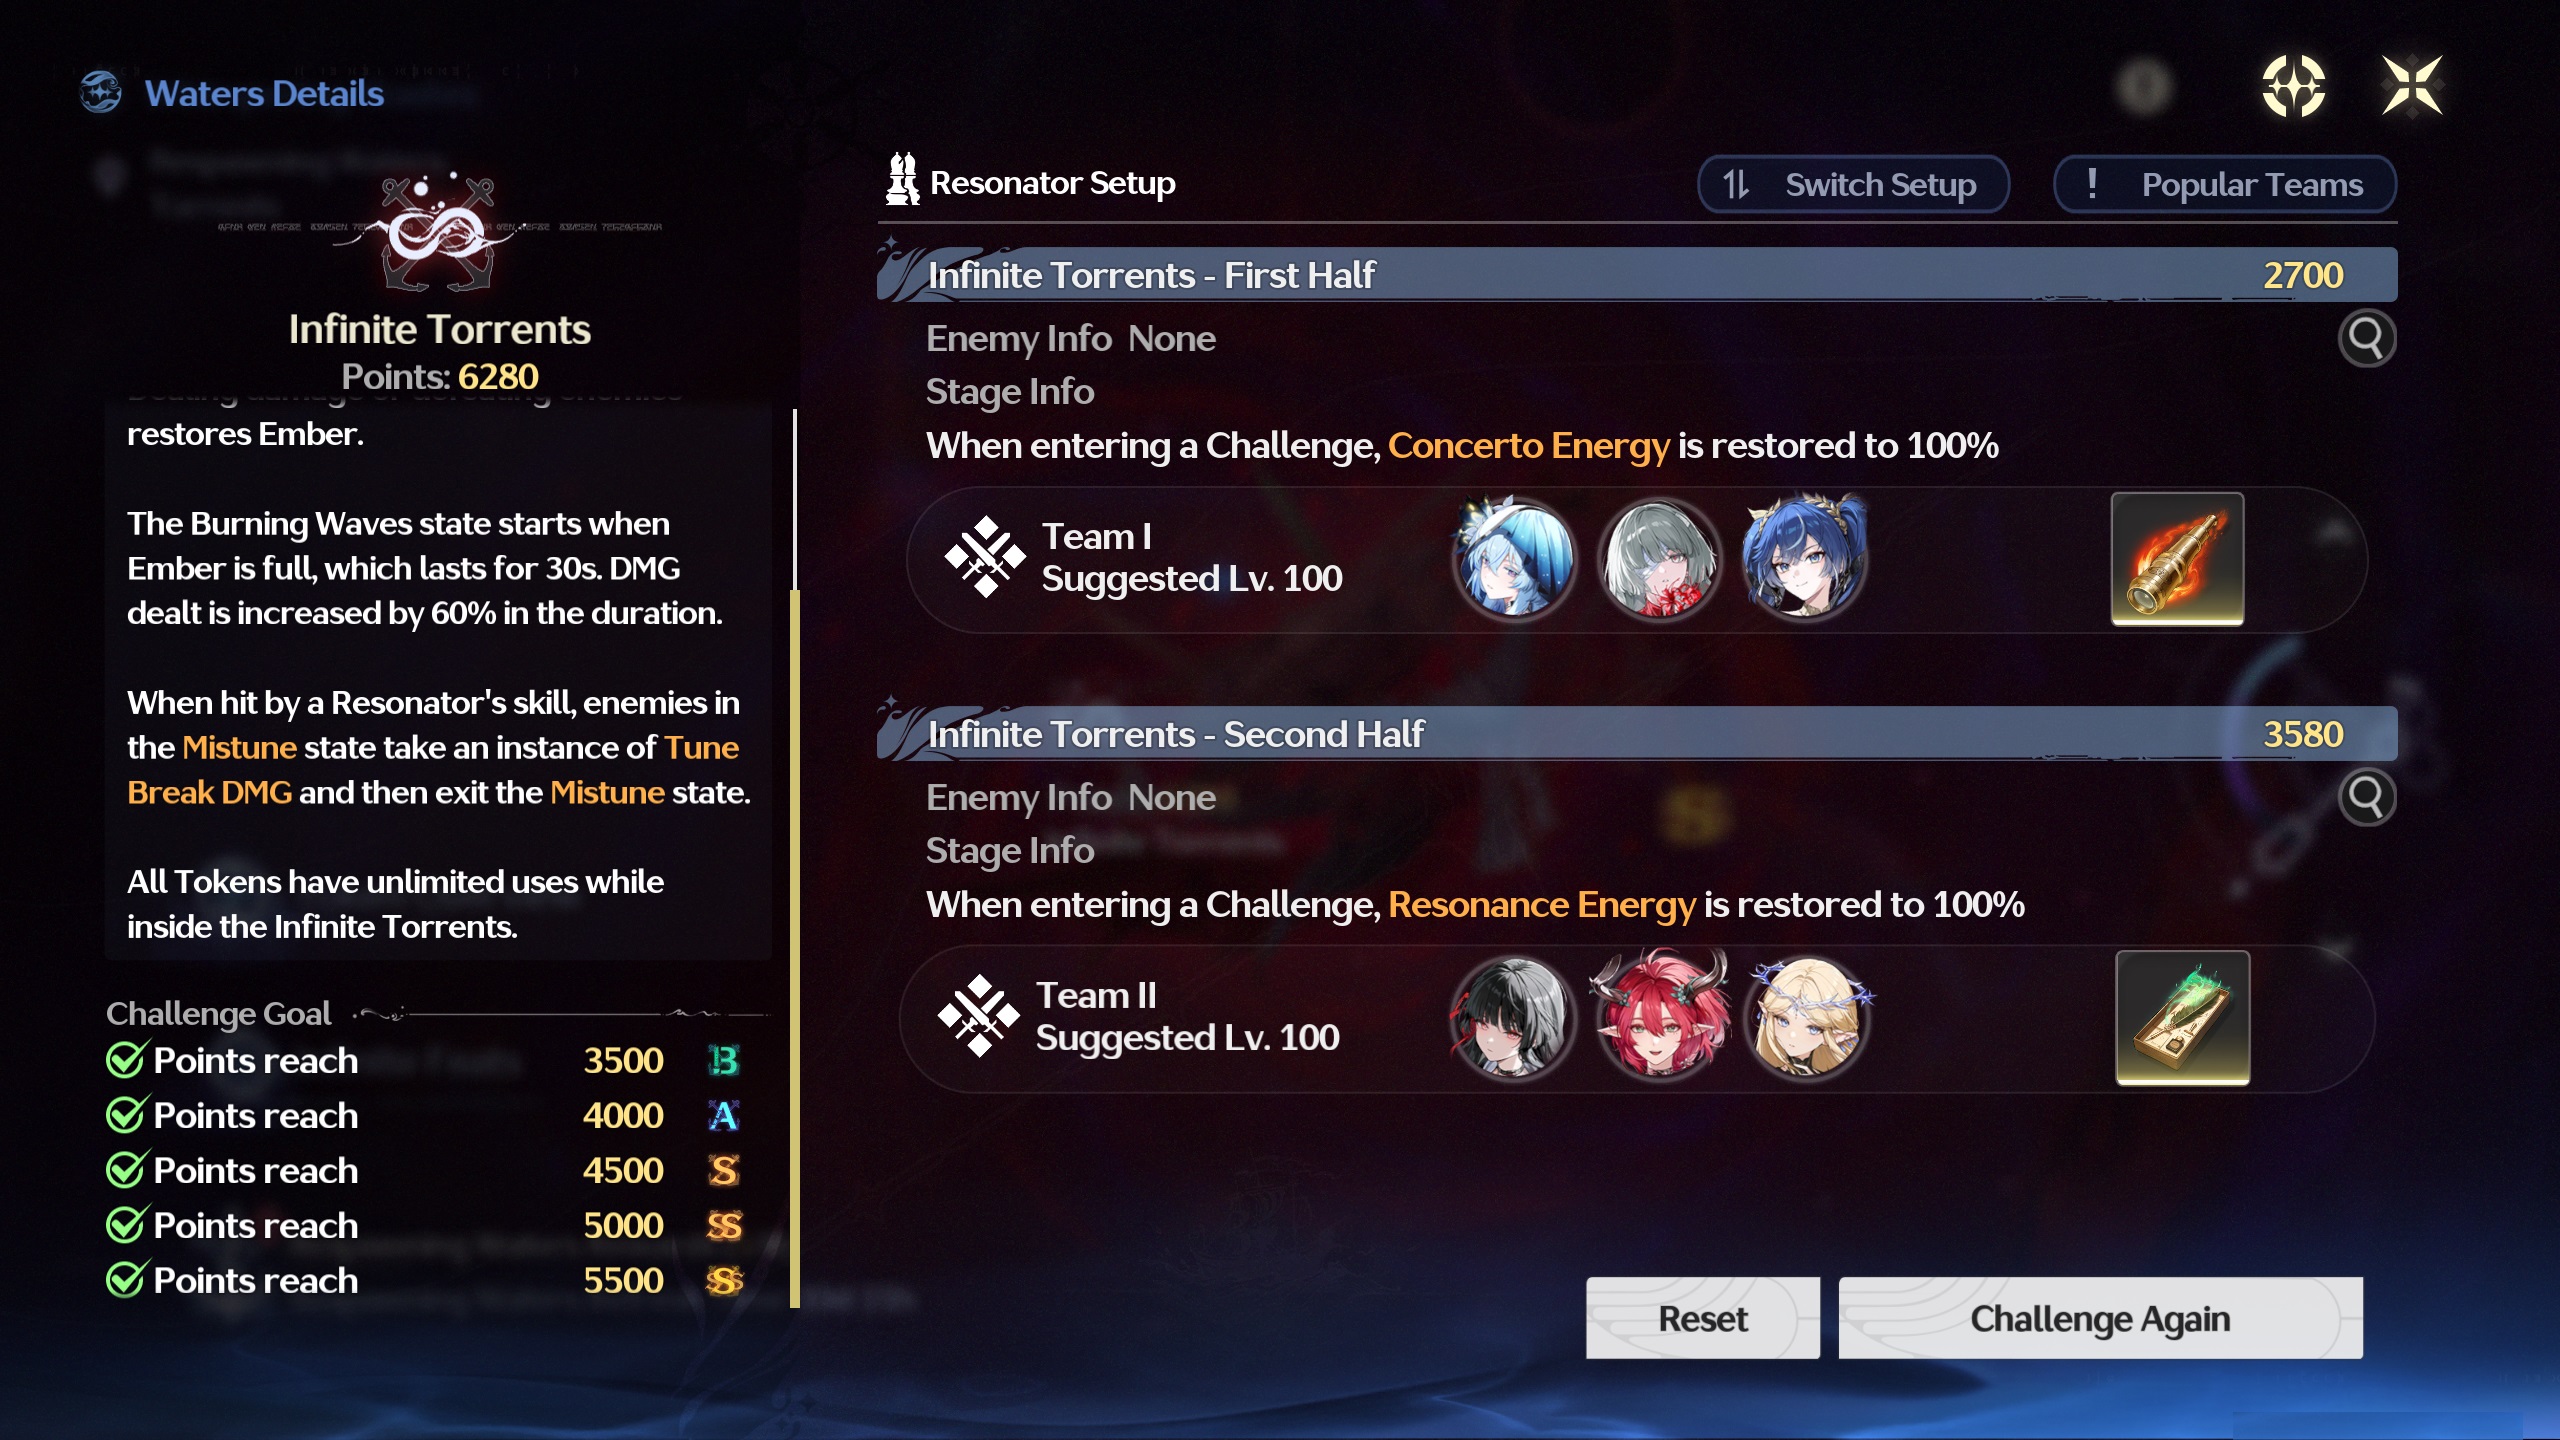
Task: Click the gray-haired resonator portrait in Team I
Action: click(1660, 559)
